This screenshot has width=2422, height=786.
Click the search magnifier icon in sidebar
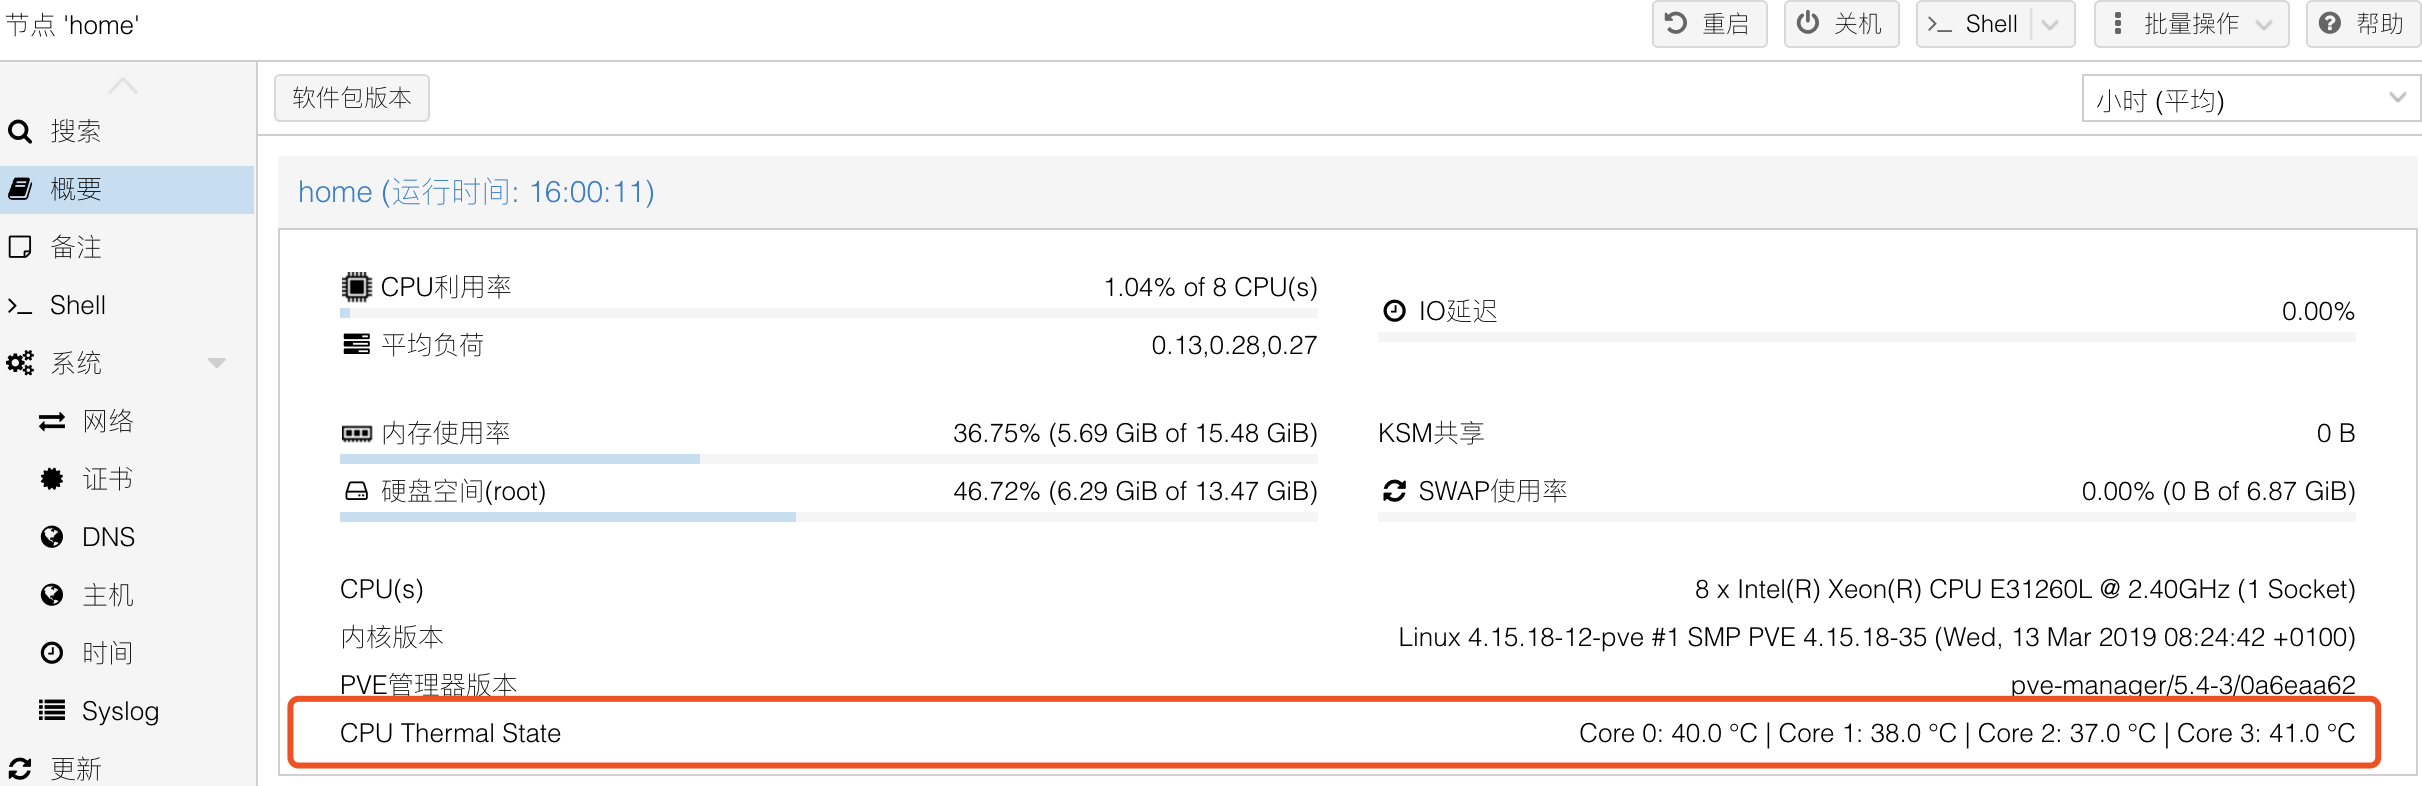(x=20, y=131)
